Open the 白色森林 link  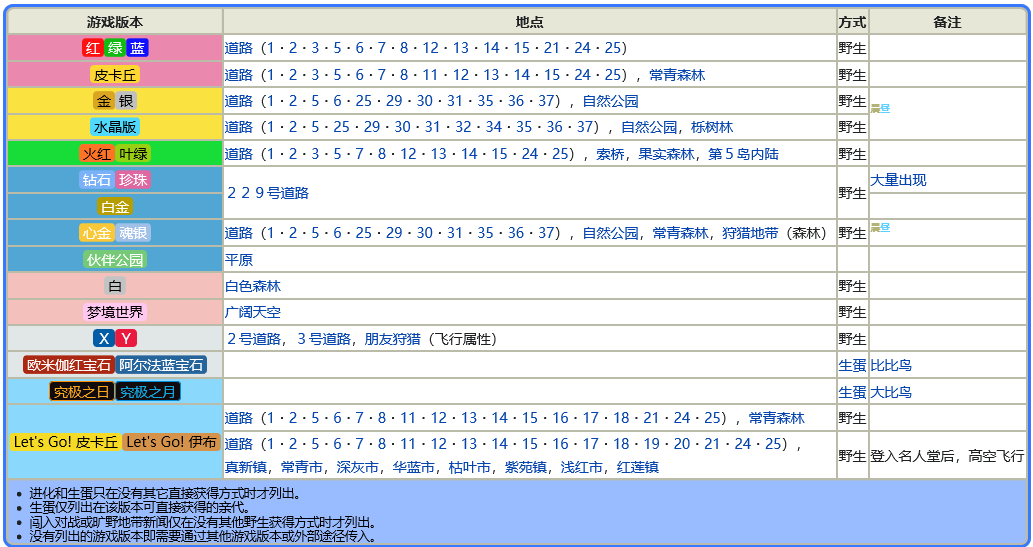(253, 286)
